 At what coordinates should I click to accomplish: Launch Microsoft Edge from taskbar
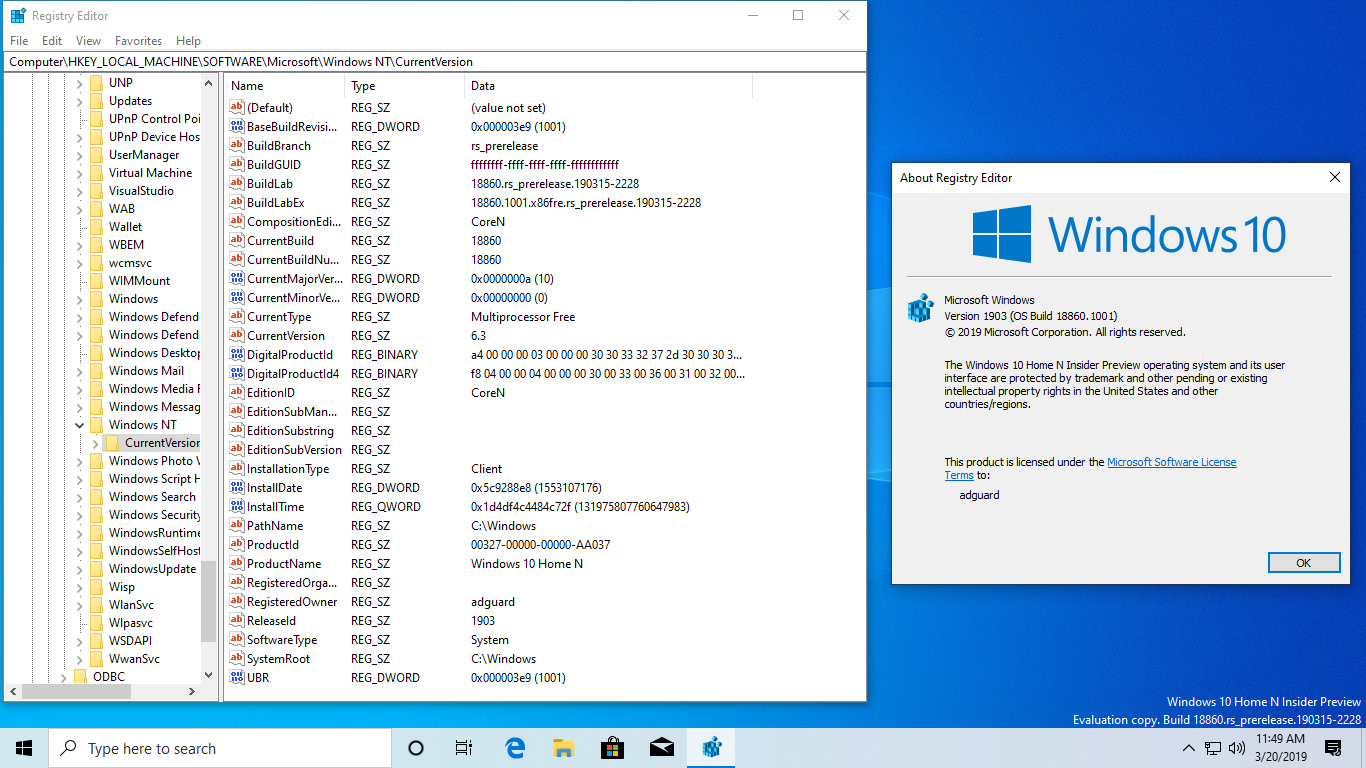(515, 748)
